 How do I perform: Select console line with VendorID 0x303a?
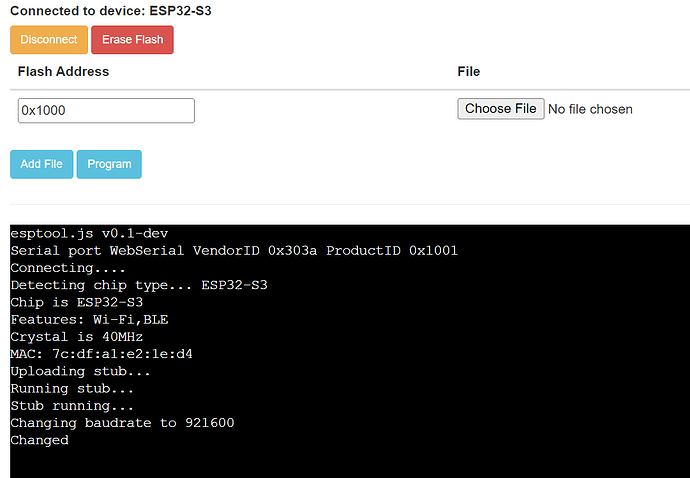[234, 250]
